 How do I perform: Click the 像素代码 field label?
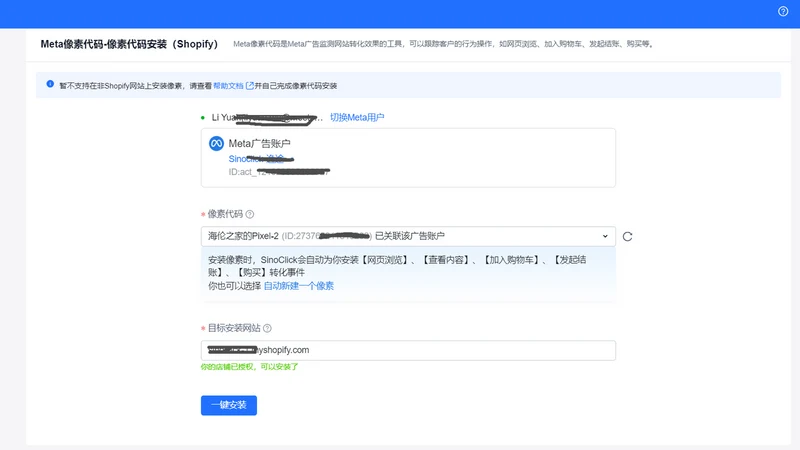coord(225,214)
